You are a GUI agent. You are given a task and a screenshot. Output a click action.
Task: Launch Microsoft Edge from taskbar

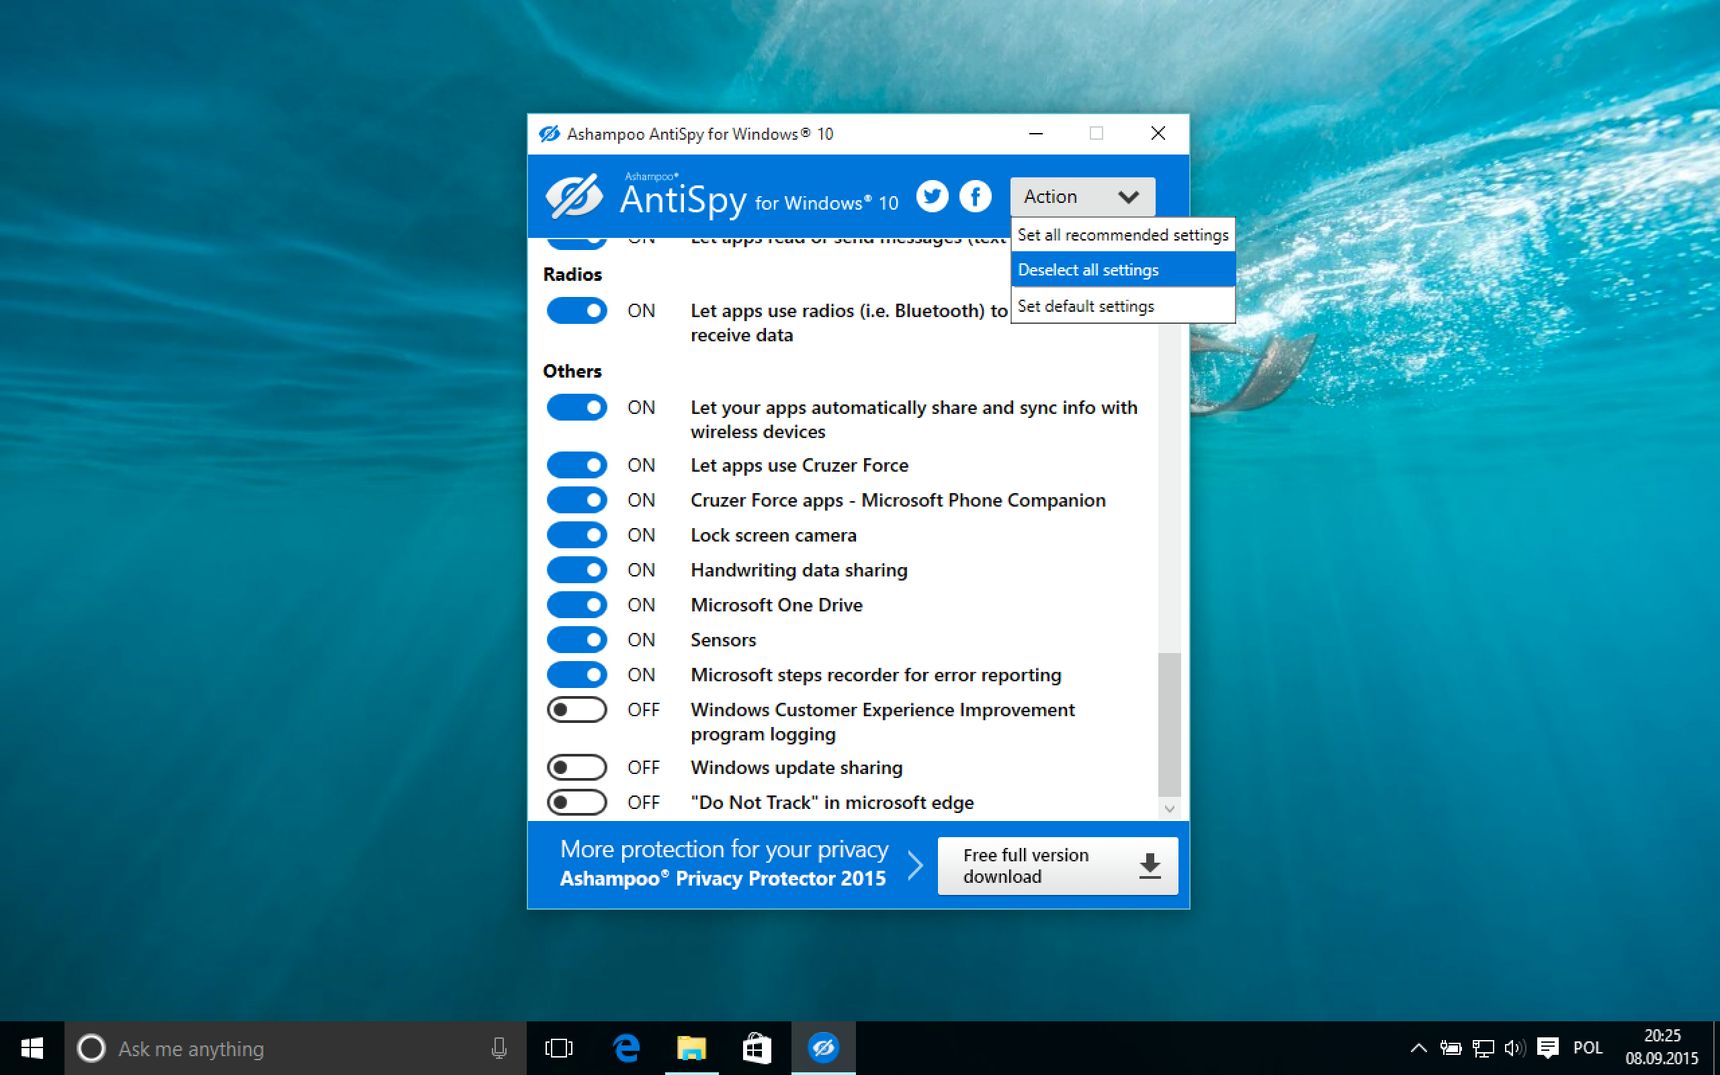point(626,1048)
